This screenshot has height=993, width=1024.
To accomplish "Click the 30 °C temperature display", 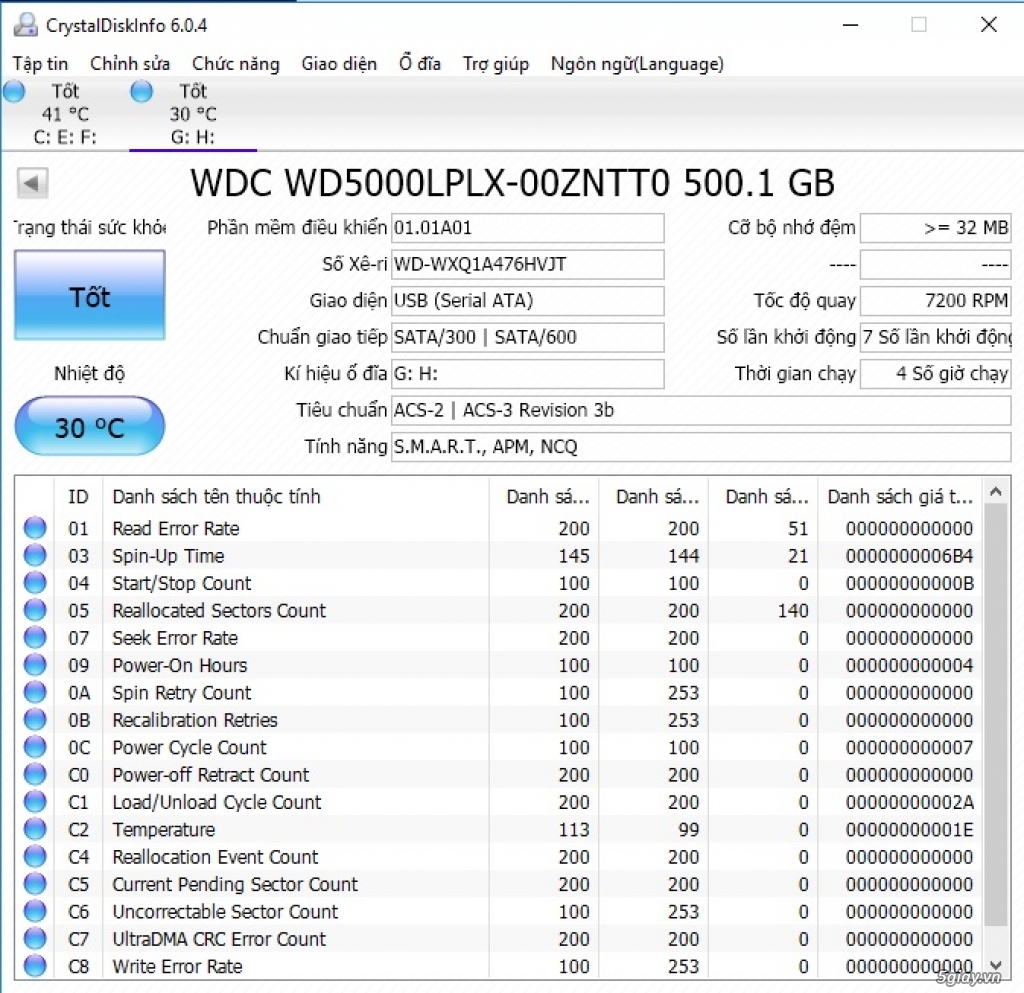I will coord(89,426).
